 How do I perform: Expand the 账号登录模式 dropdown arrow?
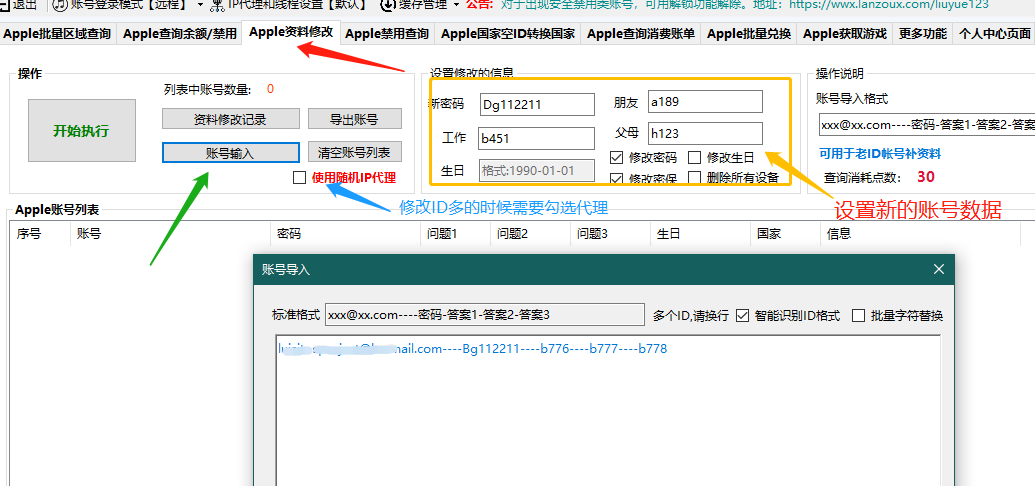201,5
